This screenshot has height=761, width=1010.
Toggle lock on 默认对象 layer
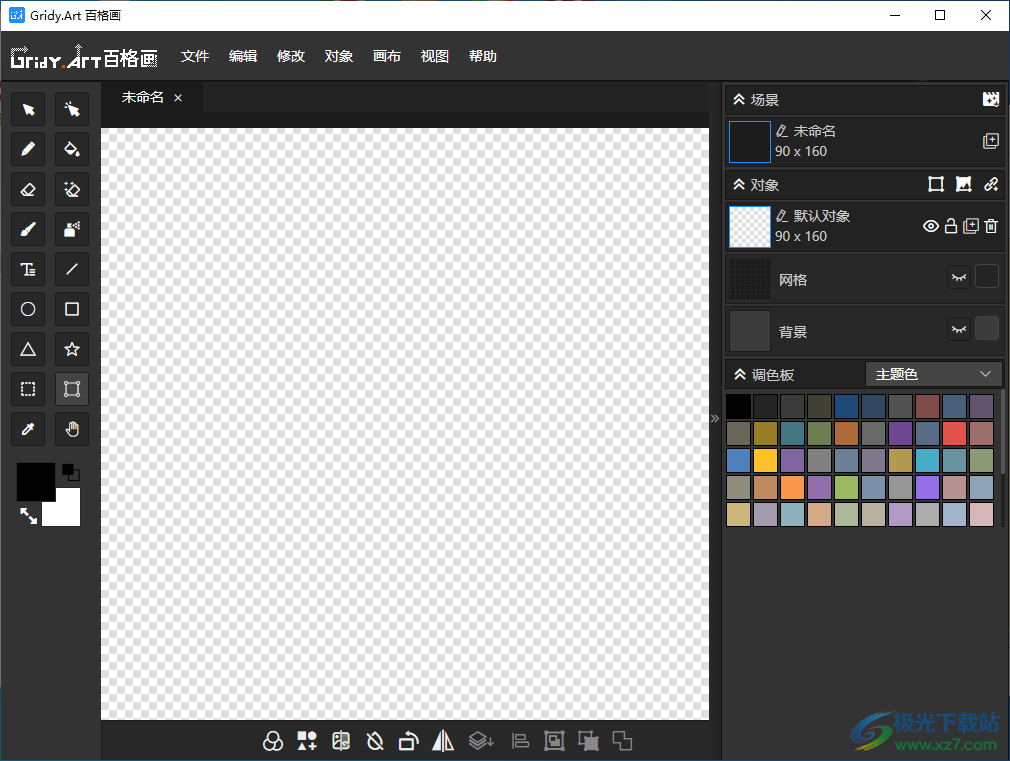pyautogui.click(x=951, y=226)
